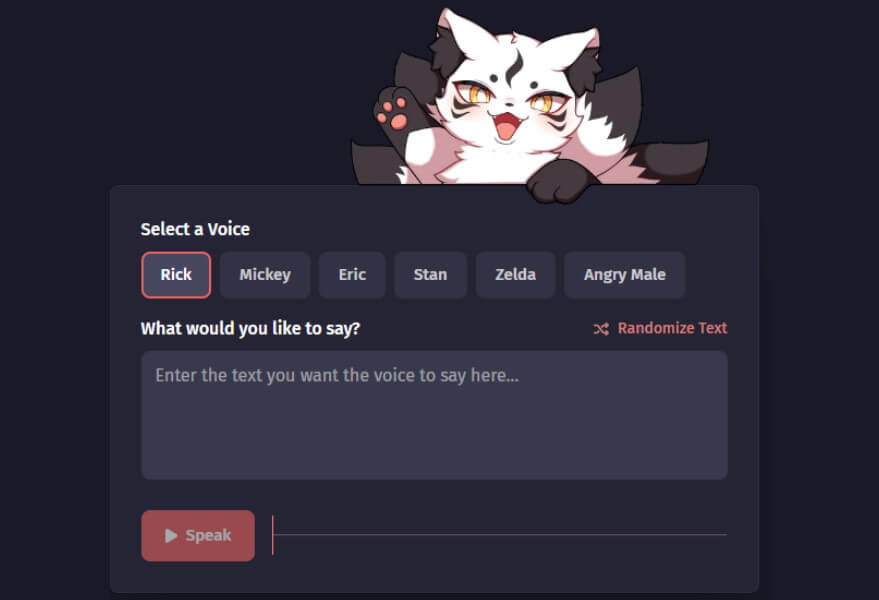Focus the text input area
Image resolution: width=879 pixels, height=600 pixels.
coord(434,415)
